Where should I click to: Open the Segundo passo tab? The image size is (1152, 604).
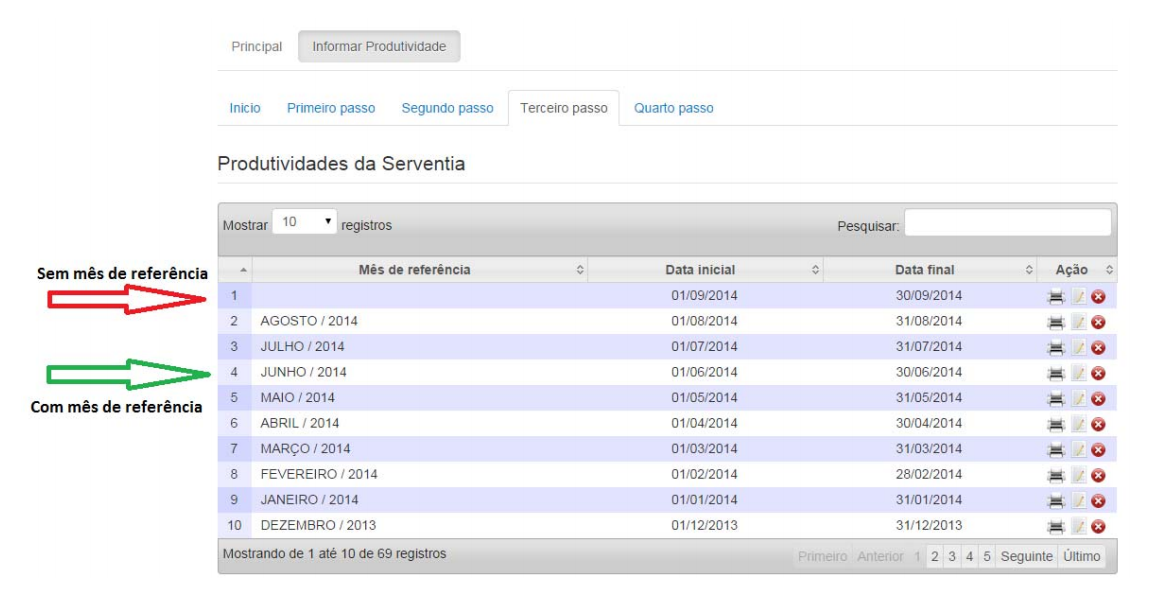[447, 108]
